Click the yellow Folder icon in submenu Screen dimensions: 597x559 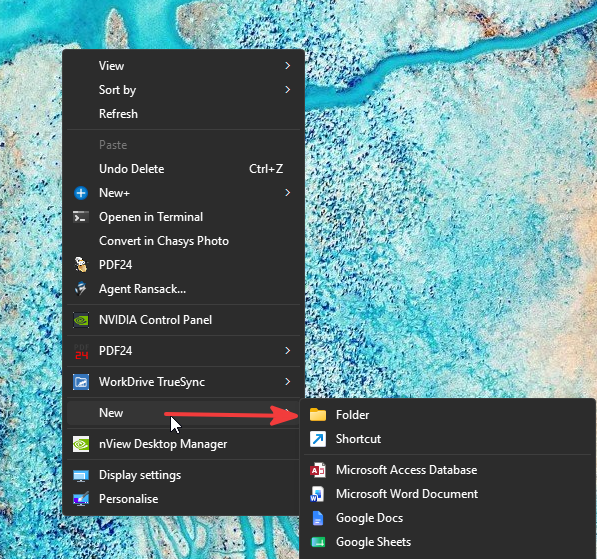318,415
